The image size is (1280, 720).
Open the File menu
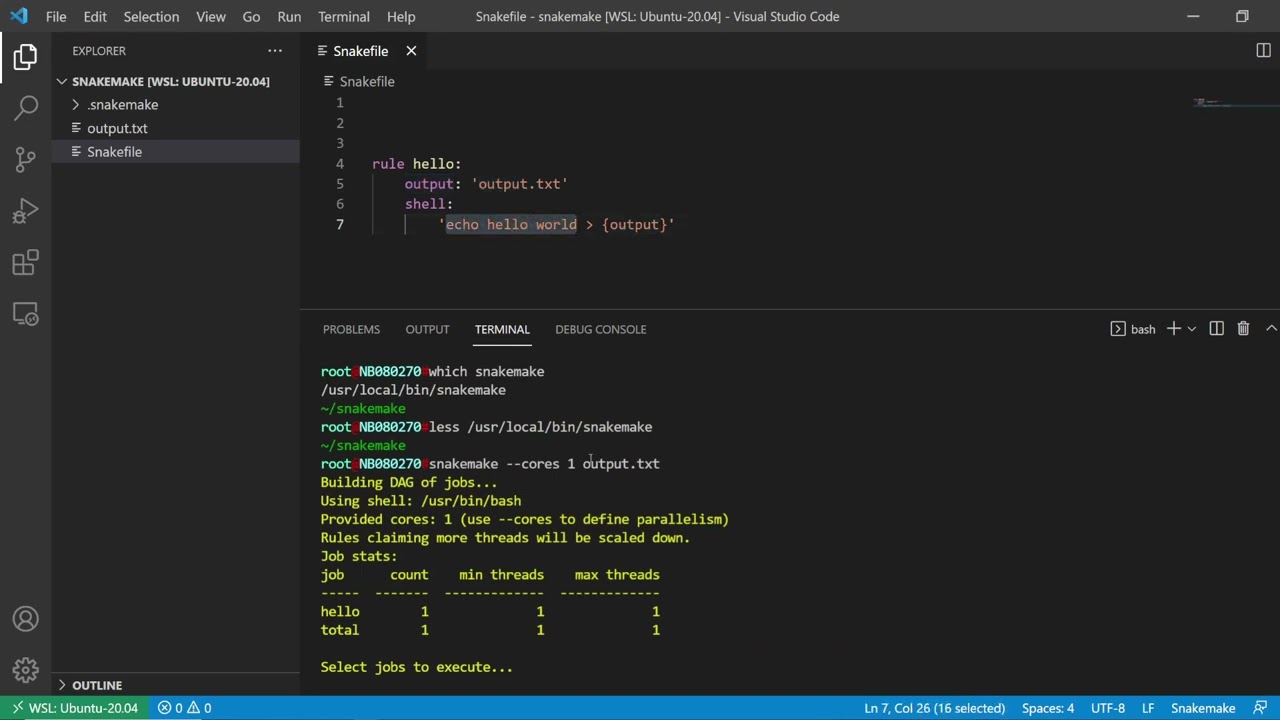pos(56,16)
